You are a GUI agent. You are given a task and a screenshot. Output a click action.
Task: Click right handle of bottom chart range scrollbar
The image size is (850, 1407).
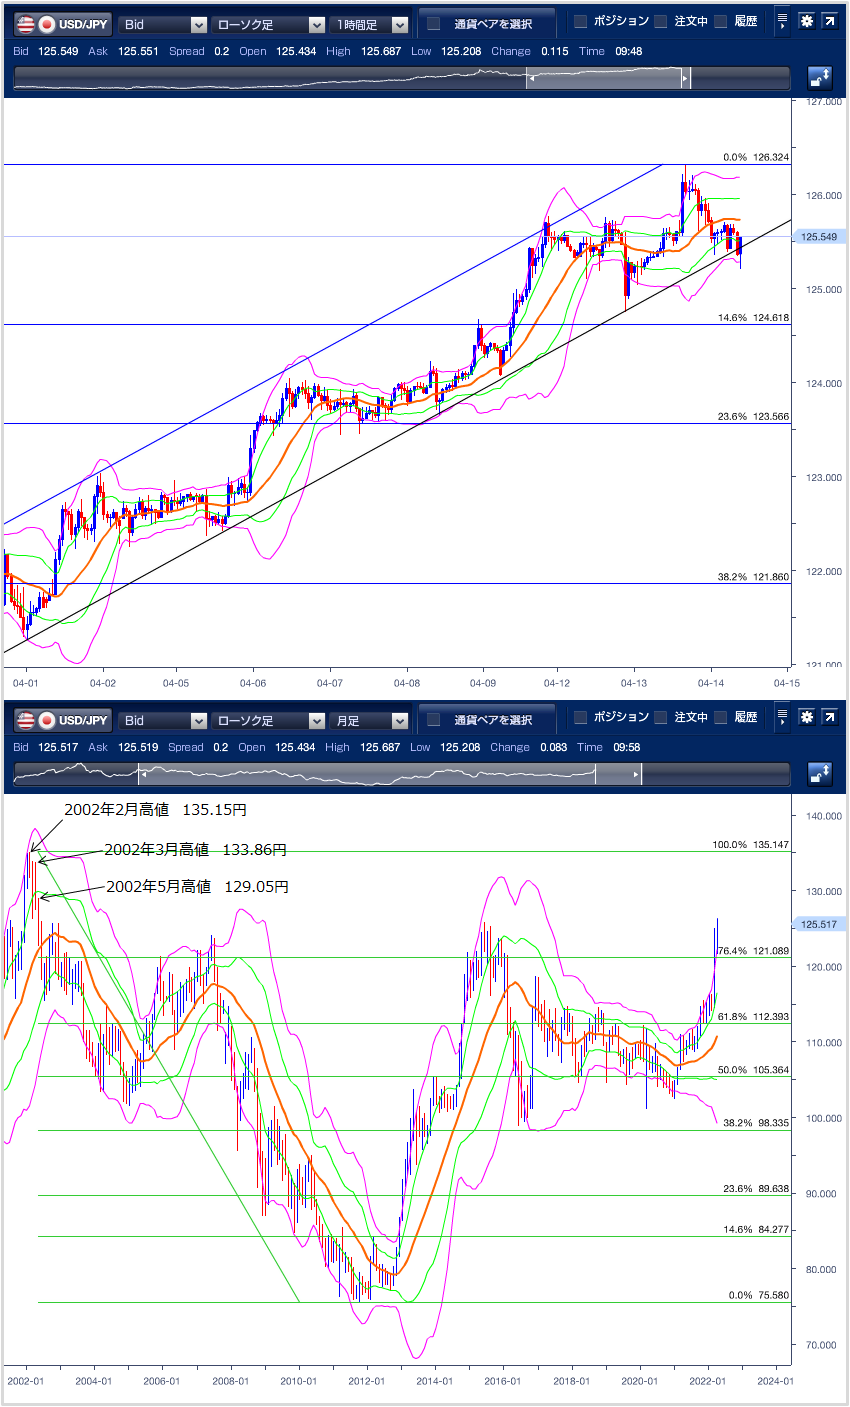[x=636, y=775]
